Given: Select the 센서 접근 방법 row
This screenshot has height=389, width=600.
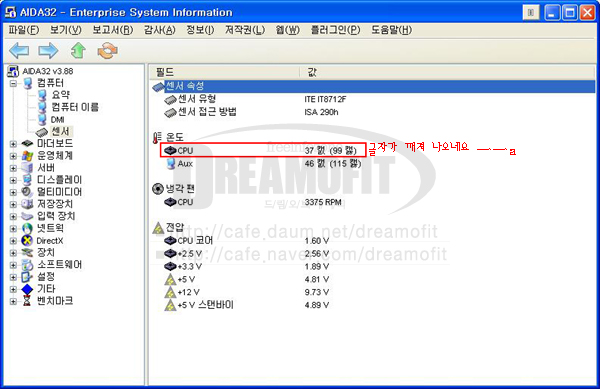Looking at the screenshot, I should coord(373,112).
